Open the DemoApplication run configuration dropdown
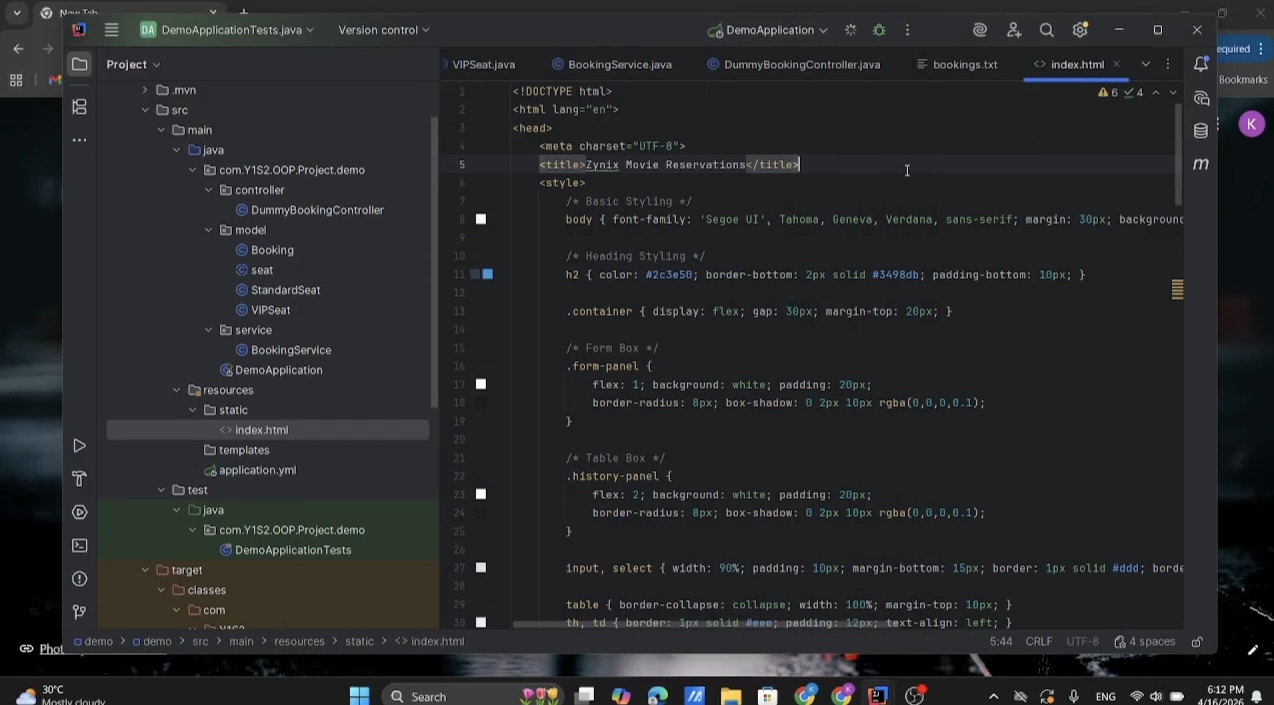This screenshot has width=1274, height=705. pos(770,30)
